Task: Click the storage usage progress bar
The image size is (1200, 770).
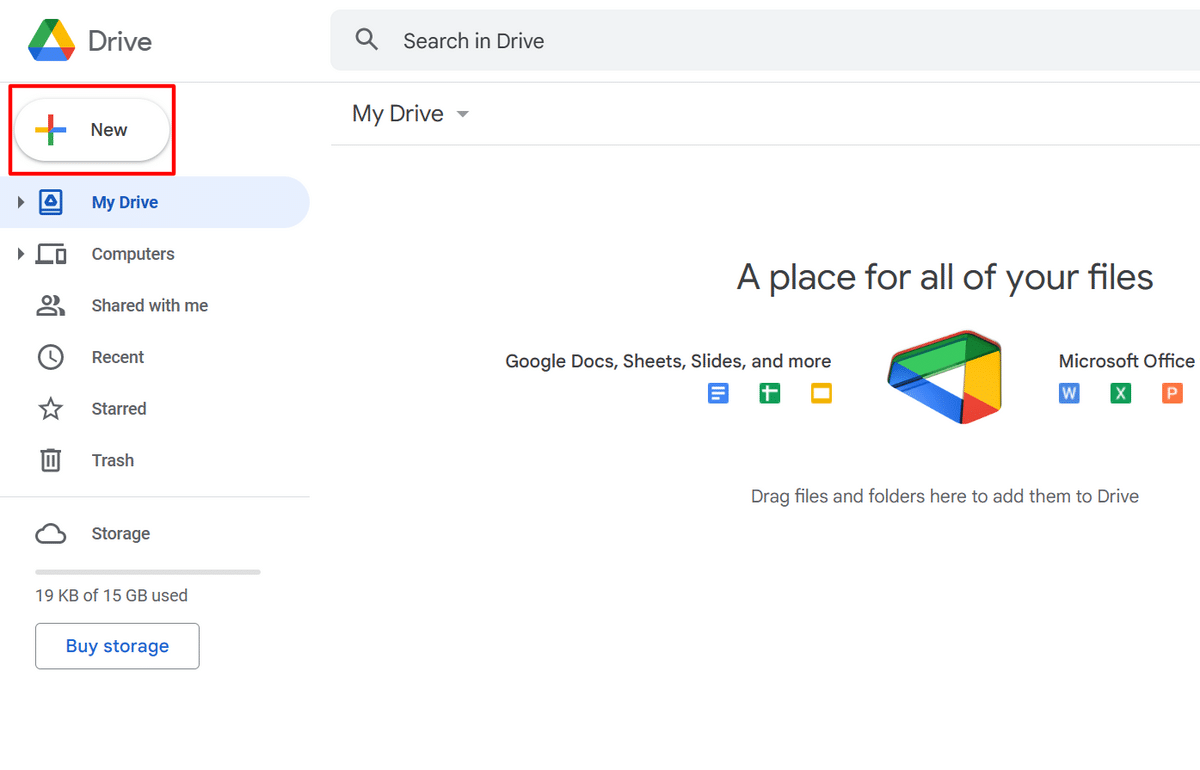Action: [148, 572]
